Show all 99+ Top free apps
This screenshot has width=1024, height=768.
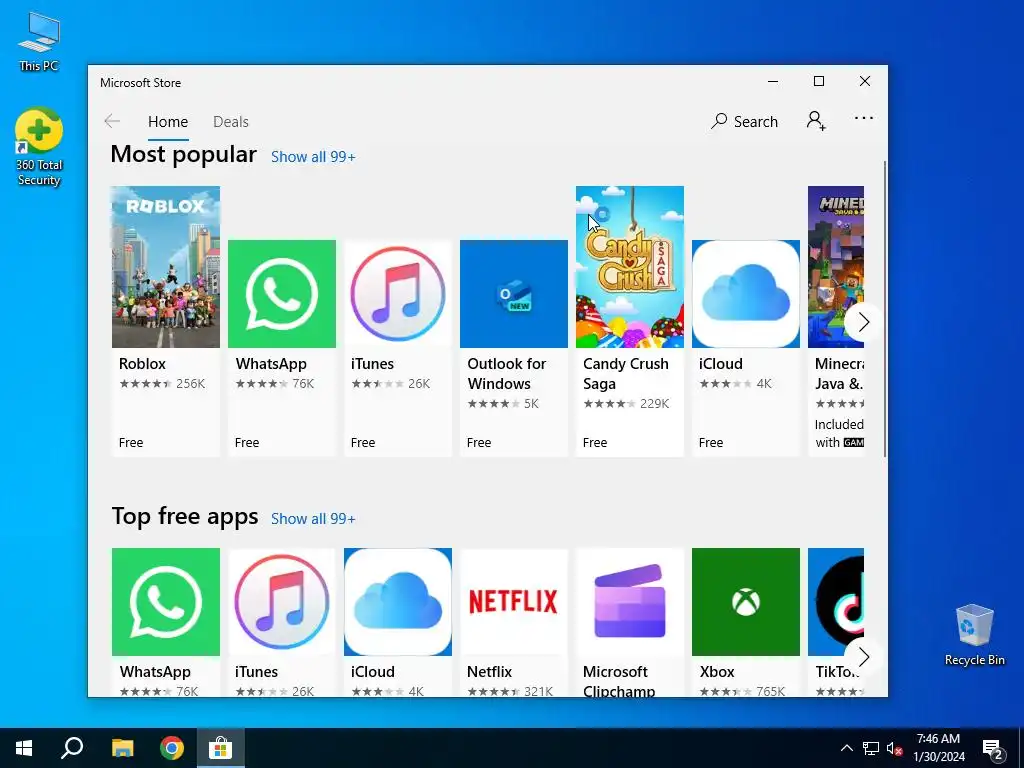(x=313, y=519)
